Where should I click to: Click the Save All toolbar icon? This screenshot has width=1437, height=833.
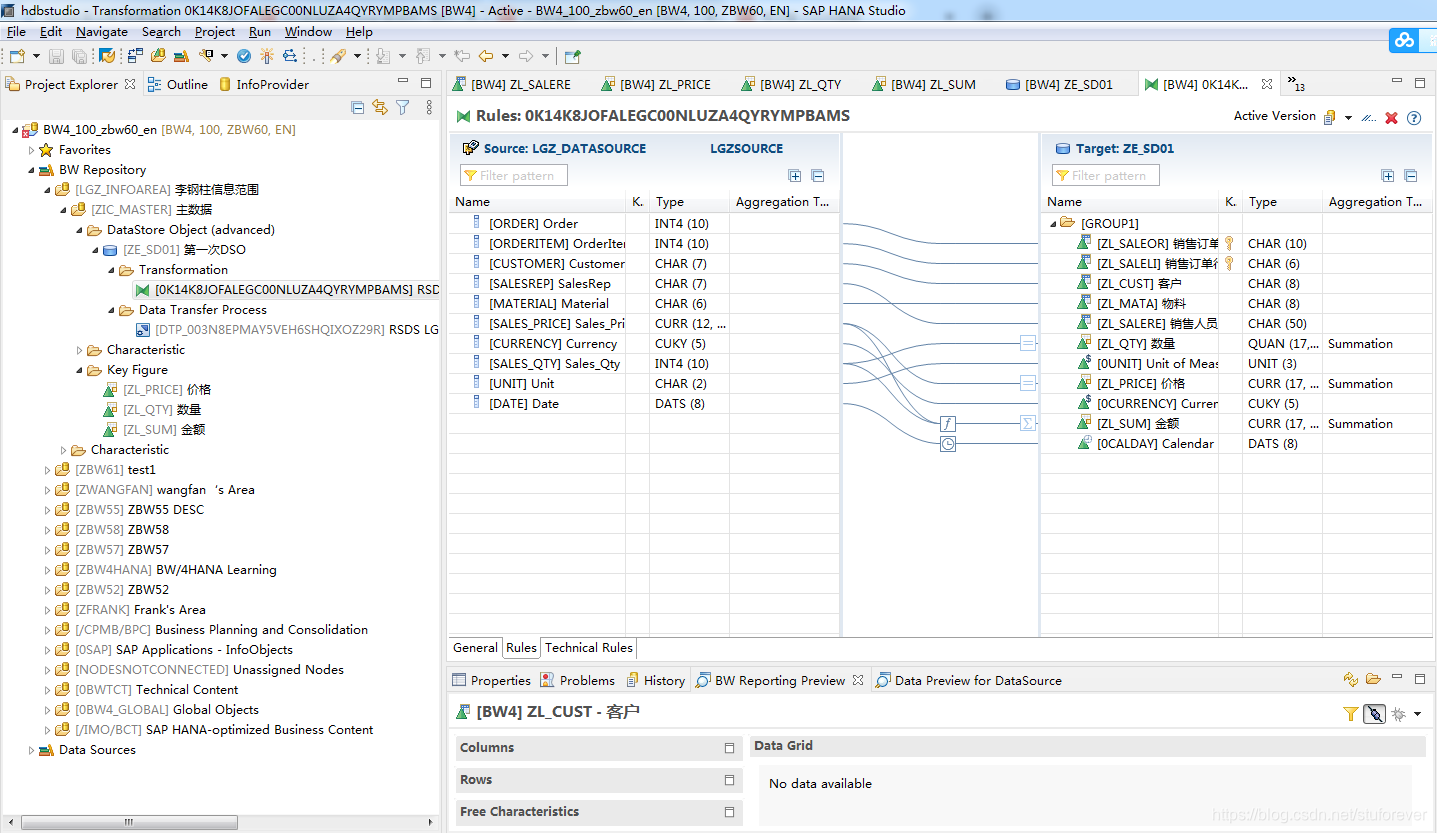78,56
